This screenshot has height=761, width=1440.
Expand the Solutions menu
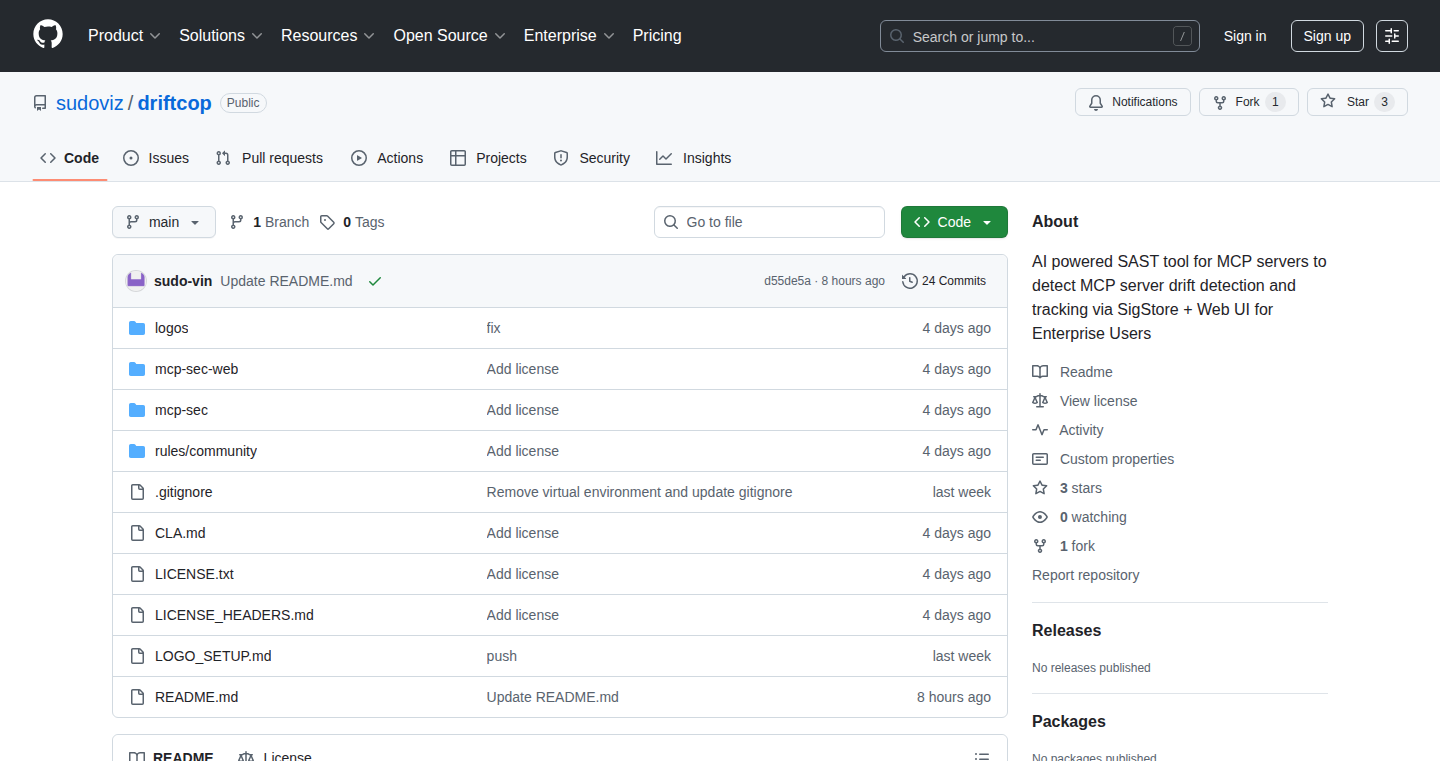point(221,36)
